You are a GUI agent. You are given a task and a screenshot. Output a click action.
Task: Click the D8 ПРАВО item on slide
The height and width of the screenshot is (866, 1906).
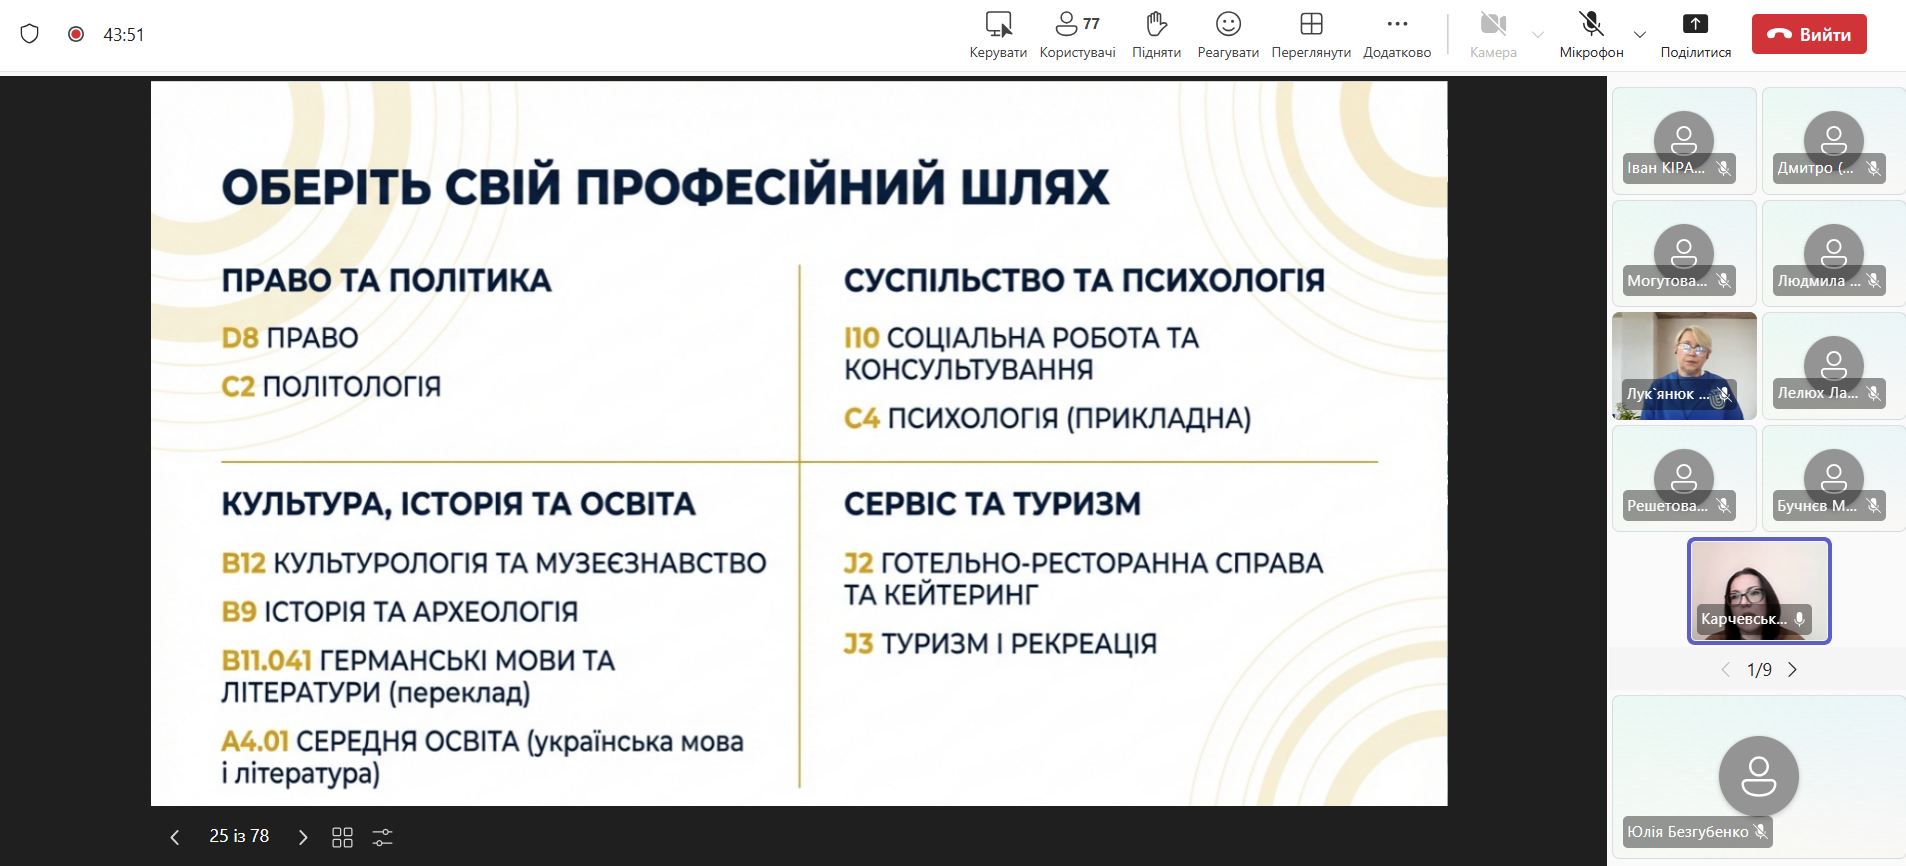coord(290,338)
